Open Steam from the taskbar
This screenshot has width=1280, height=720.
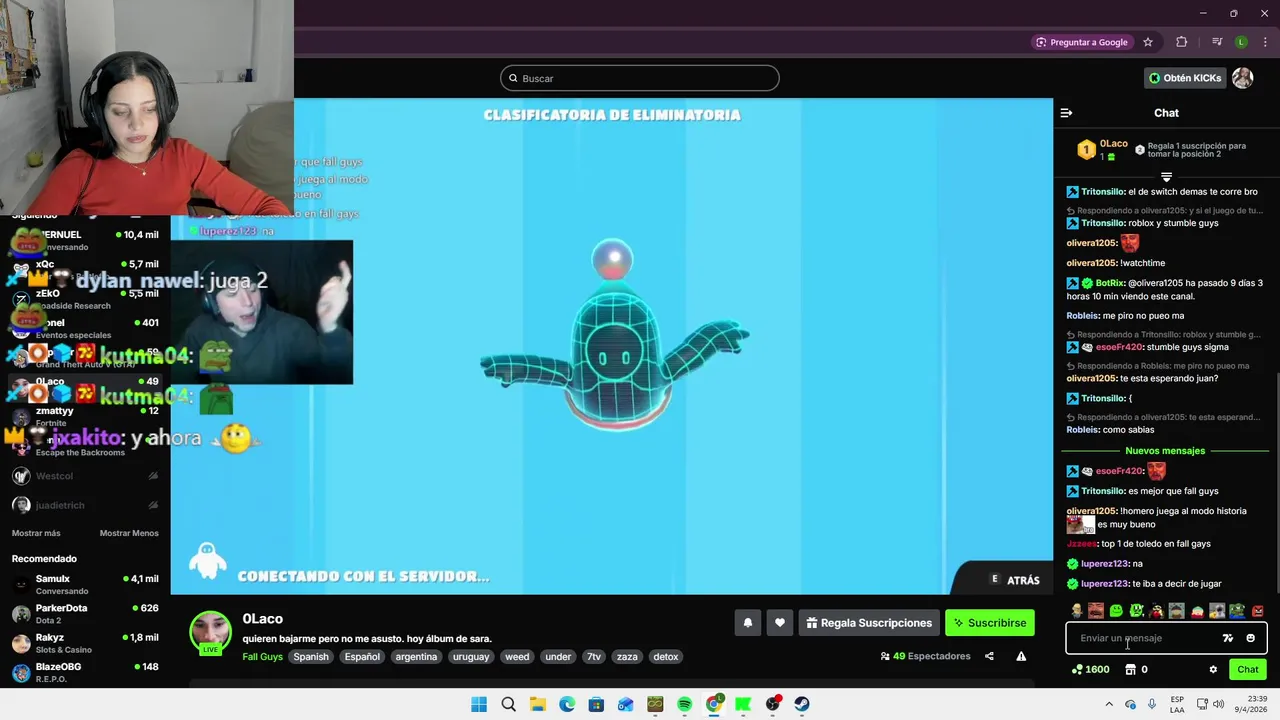[802, 704]
